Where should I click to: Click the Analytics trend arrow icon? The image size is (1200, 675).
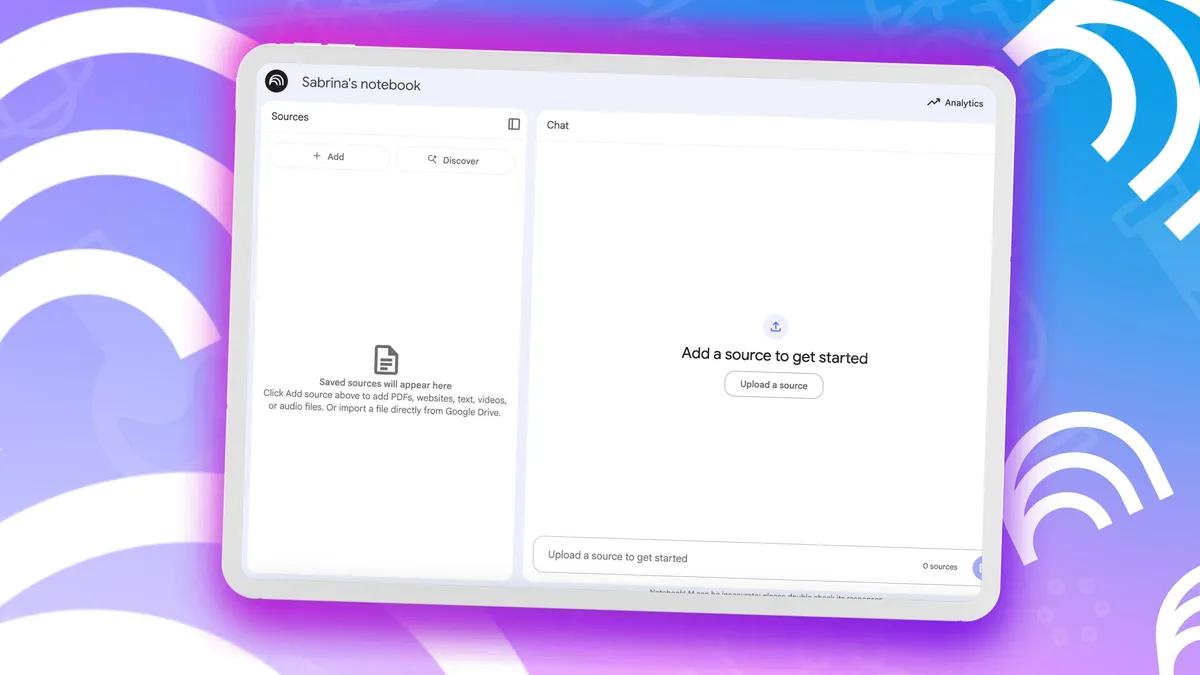(x=933, y=102)
